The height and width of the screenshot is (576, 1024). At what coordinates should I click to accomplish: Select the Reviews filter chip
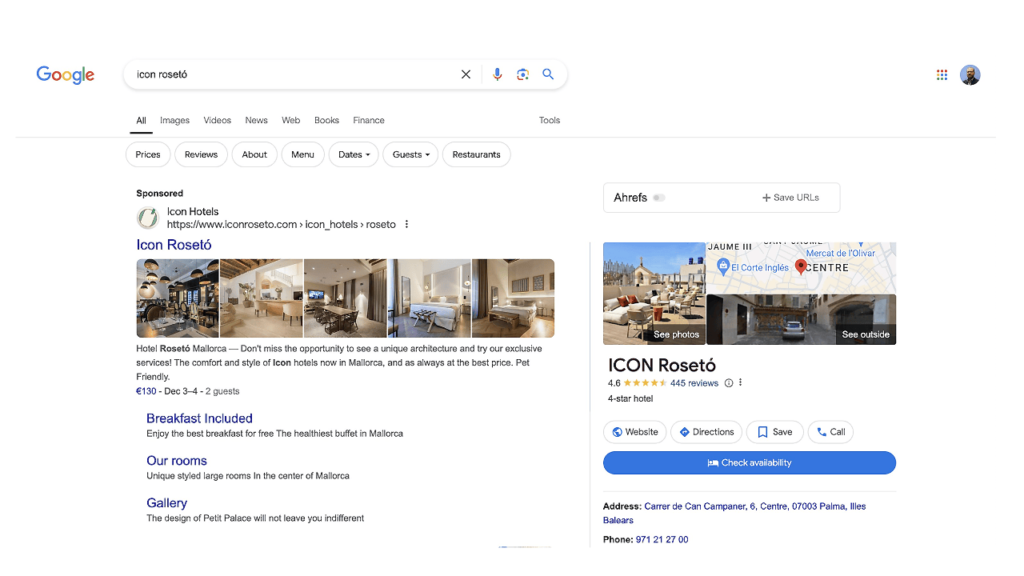point(201,155)
